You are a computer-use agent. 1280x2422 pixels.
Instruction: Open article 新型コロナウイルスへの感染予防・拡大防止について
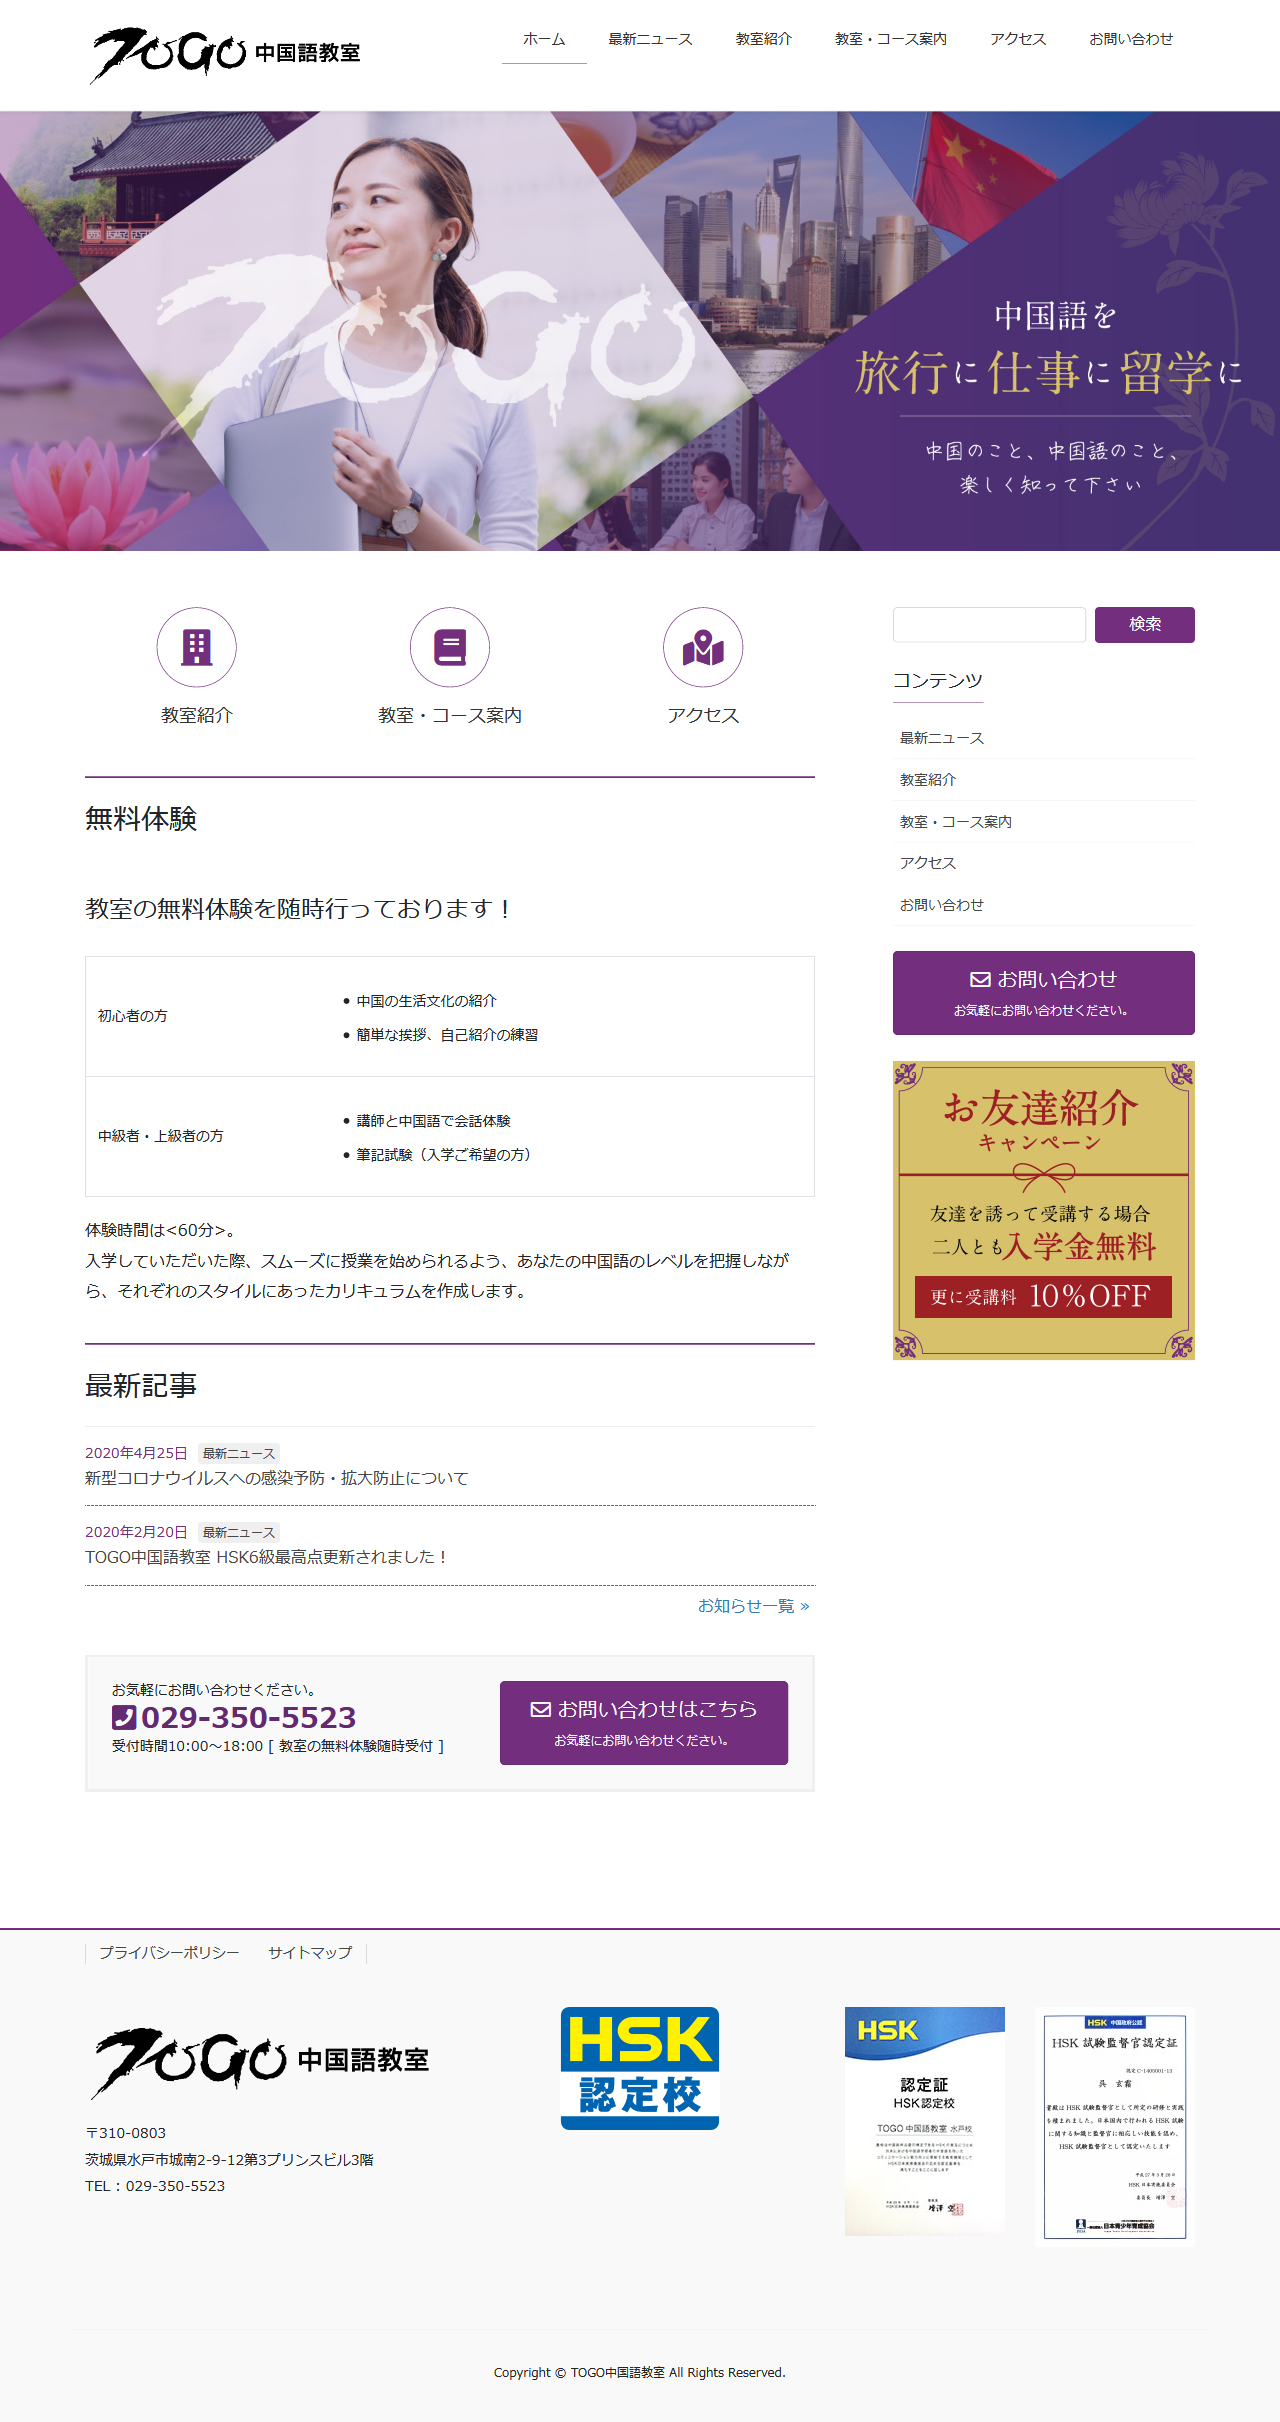(x=277, y=1478)
